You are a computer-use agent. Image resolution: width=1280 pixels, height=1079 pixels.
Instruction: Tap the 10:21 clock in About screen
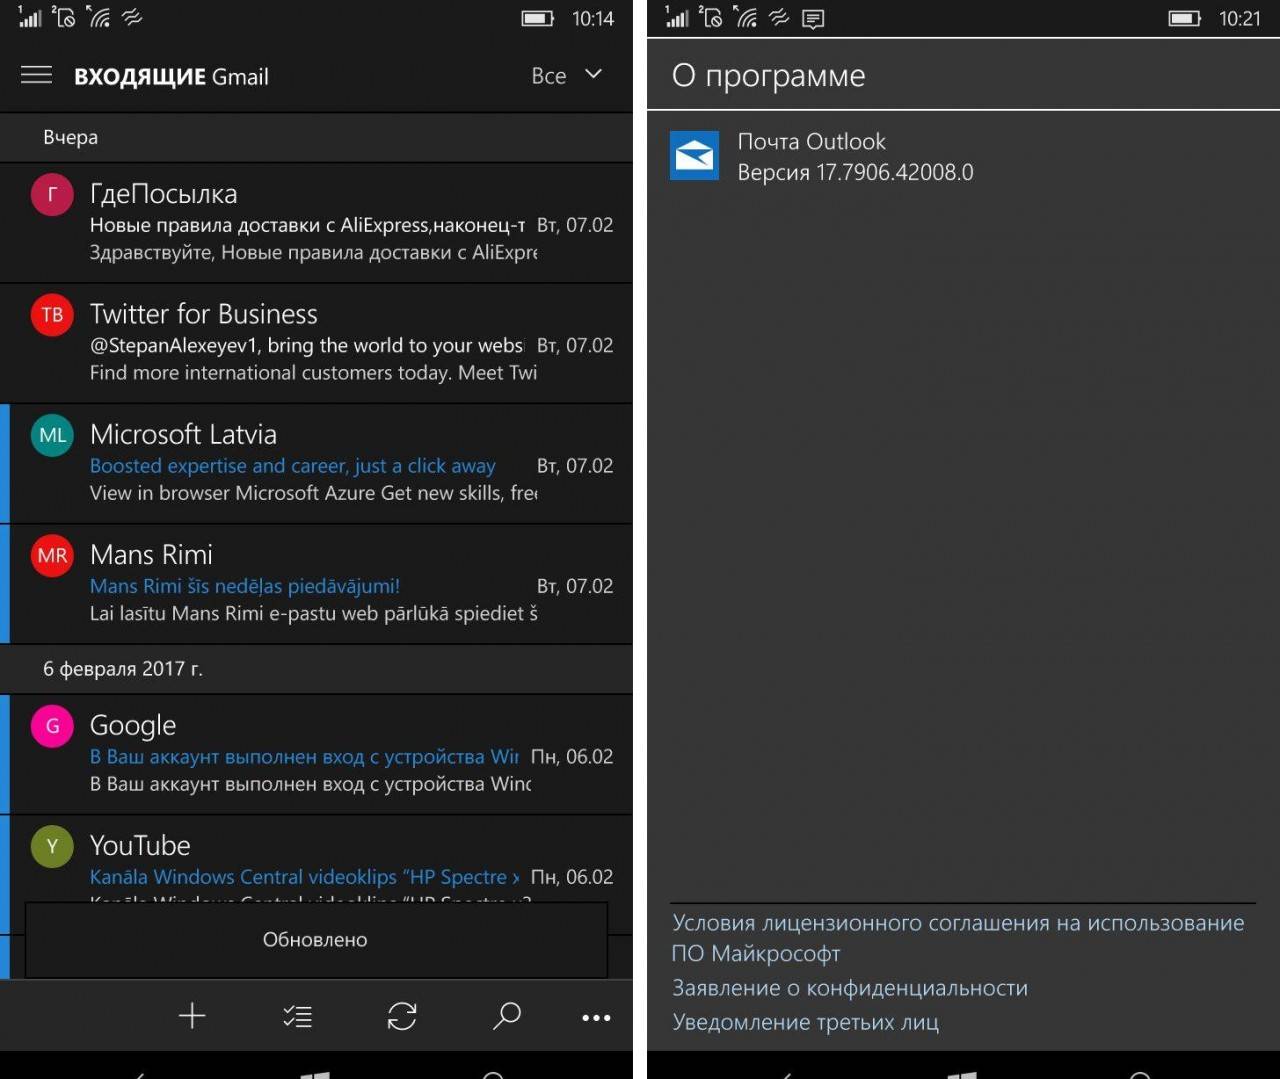click(x=1240, y=18)
